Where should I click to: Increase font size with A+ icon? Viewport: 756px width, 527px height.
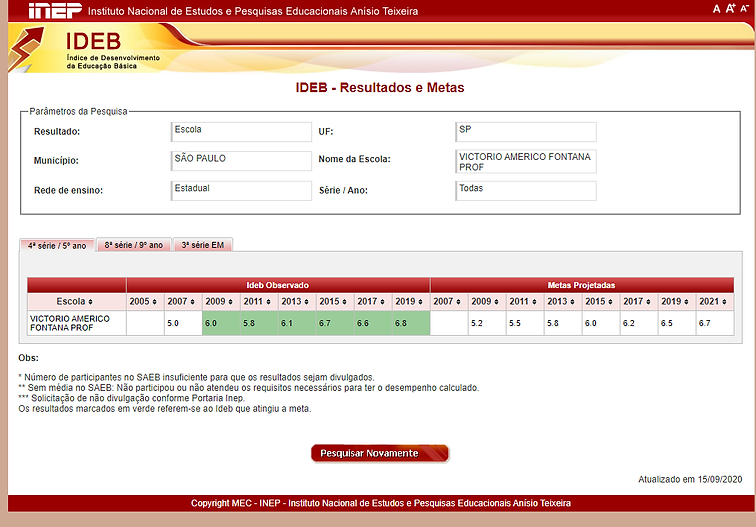pyautogui.click(x=731, y=8)
